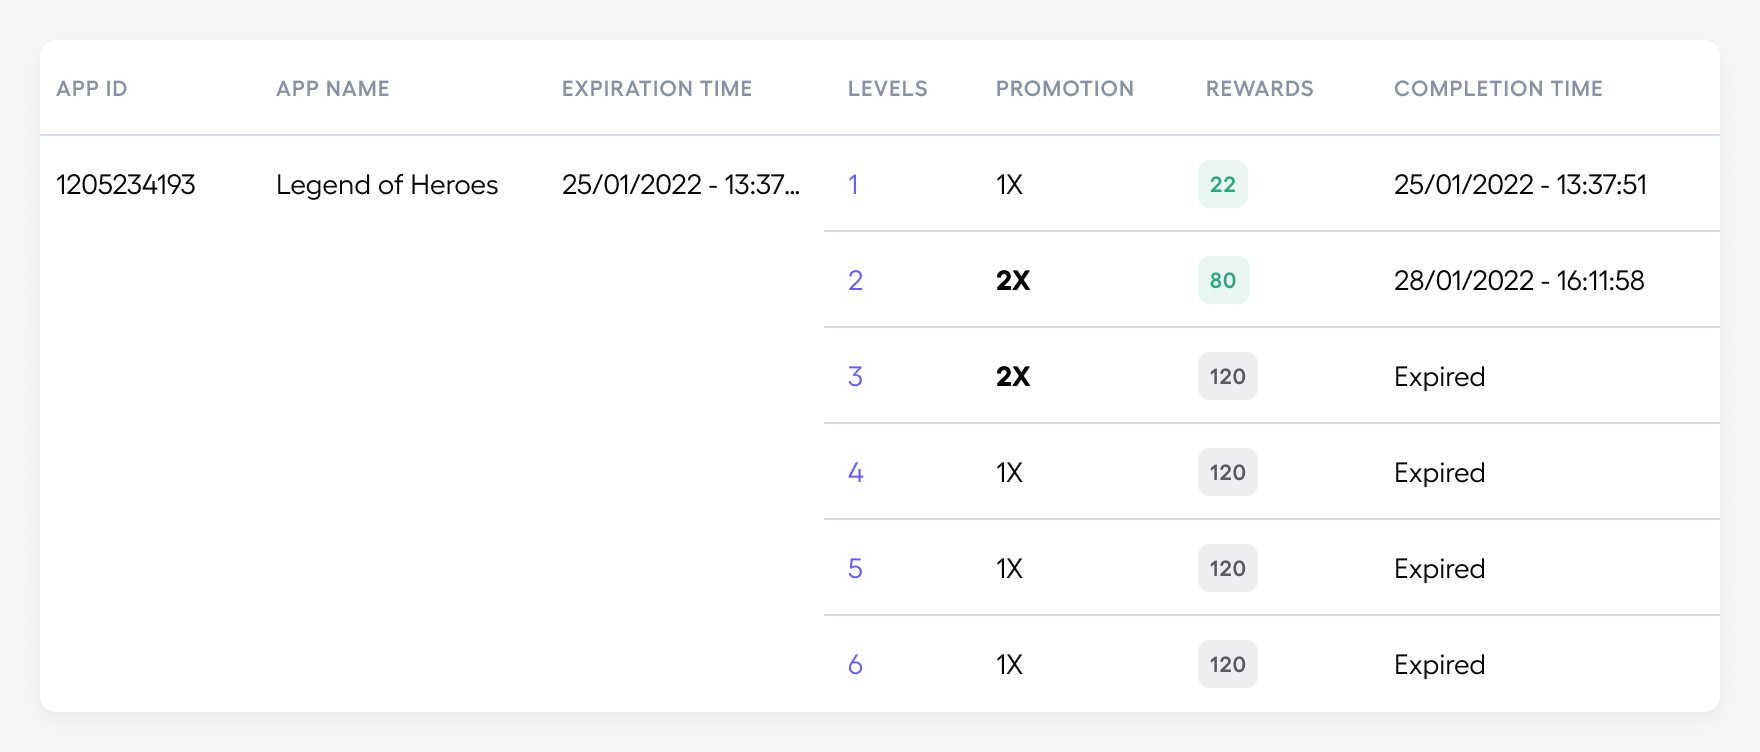Select the 1X promotion for level 5
The image size is (1760, 752).
pos(1009,568)
